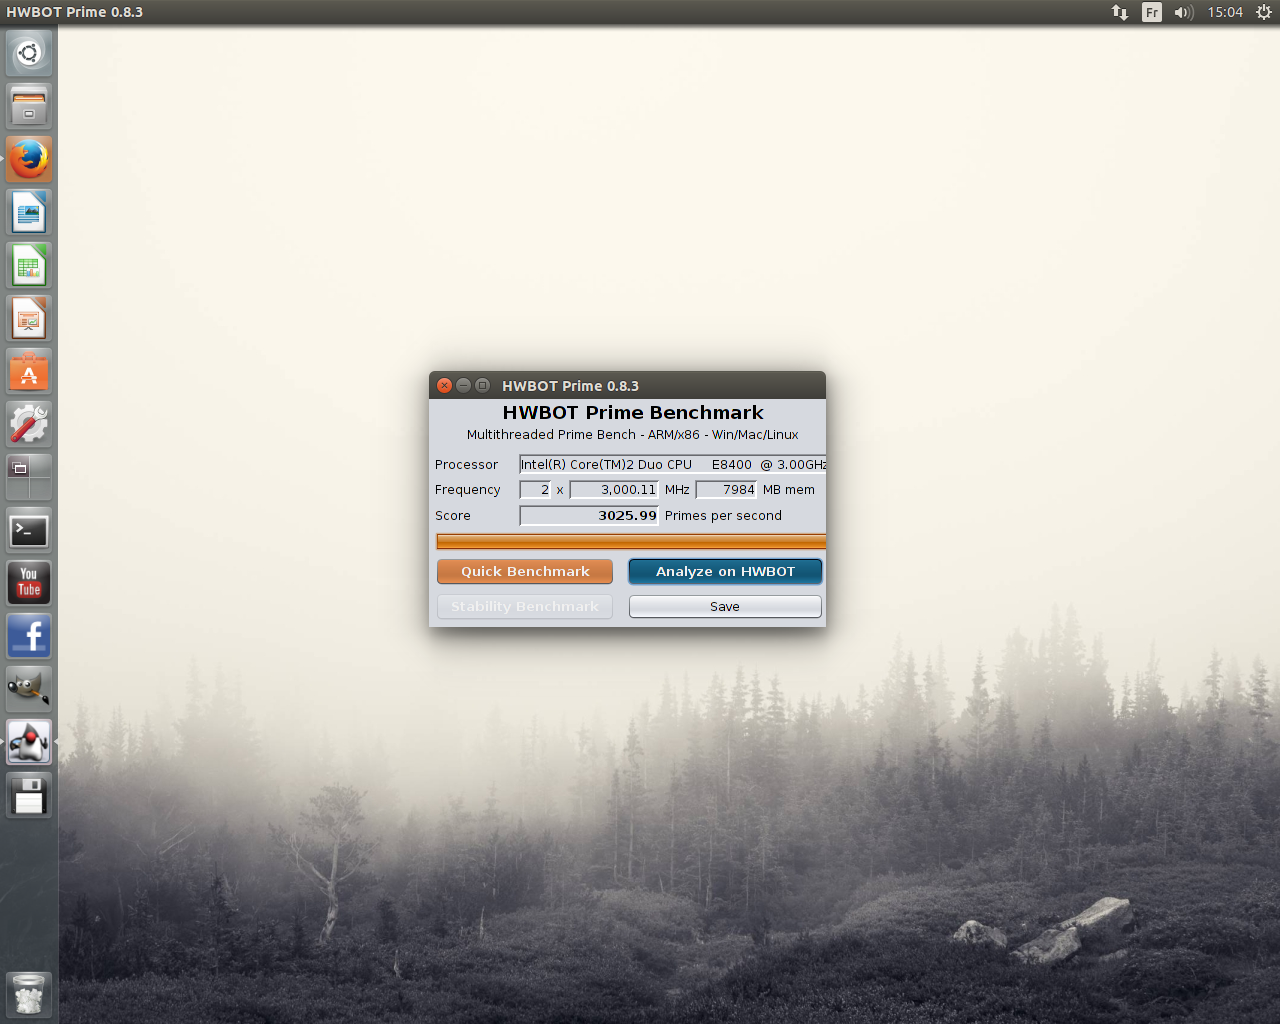Click the Multithreaded Prime Bench subtitle
Screen dimensions: 1280x1024
point(633,434)
